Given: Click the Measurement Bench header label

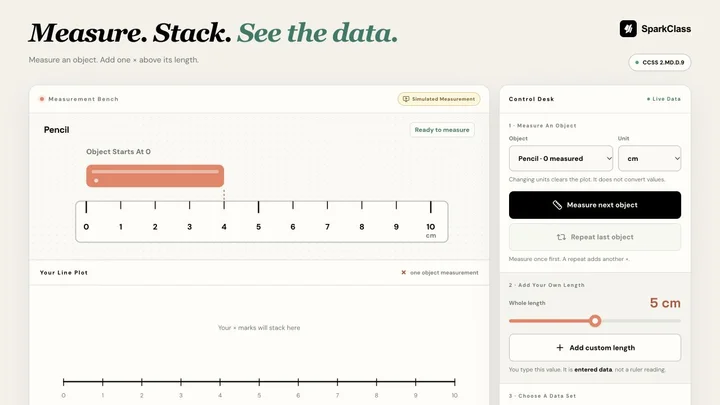Looking at the screenshot, I should coord(84,99).
